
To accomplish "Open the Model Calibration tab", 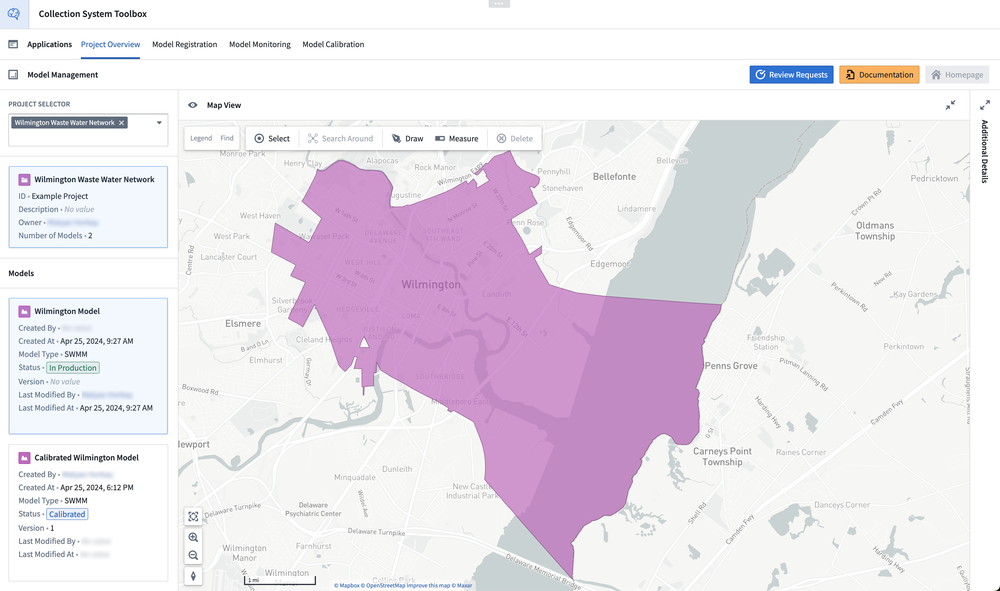I will point(333,45).
